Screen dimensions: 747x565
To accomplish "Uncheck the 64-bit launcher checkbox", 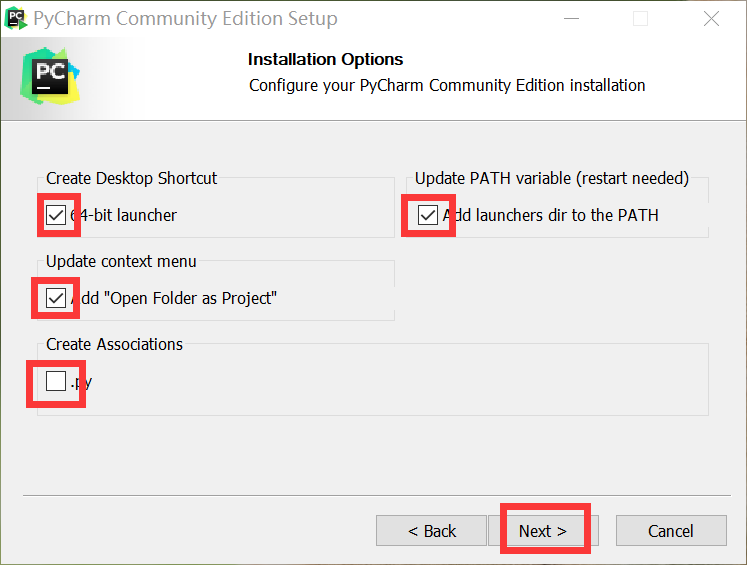I will click(56, 215).
